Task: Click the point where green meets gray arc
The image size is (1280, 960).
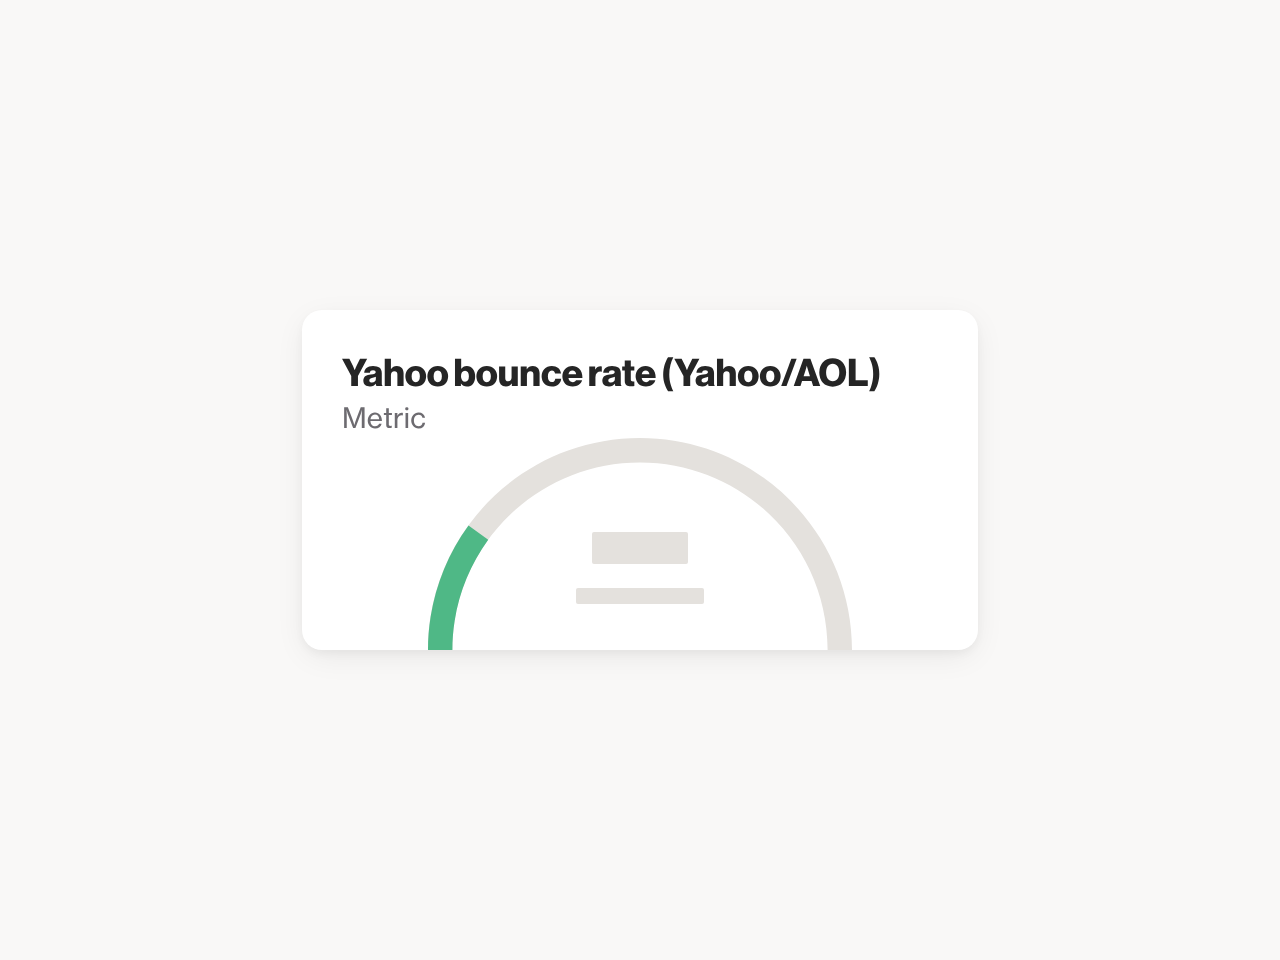Action: [x=478, y=533]
